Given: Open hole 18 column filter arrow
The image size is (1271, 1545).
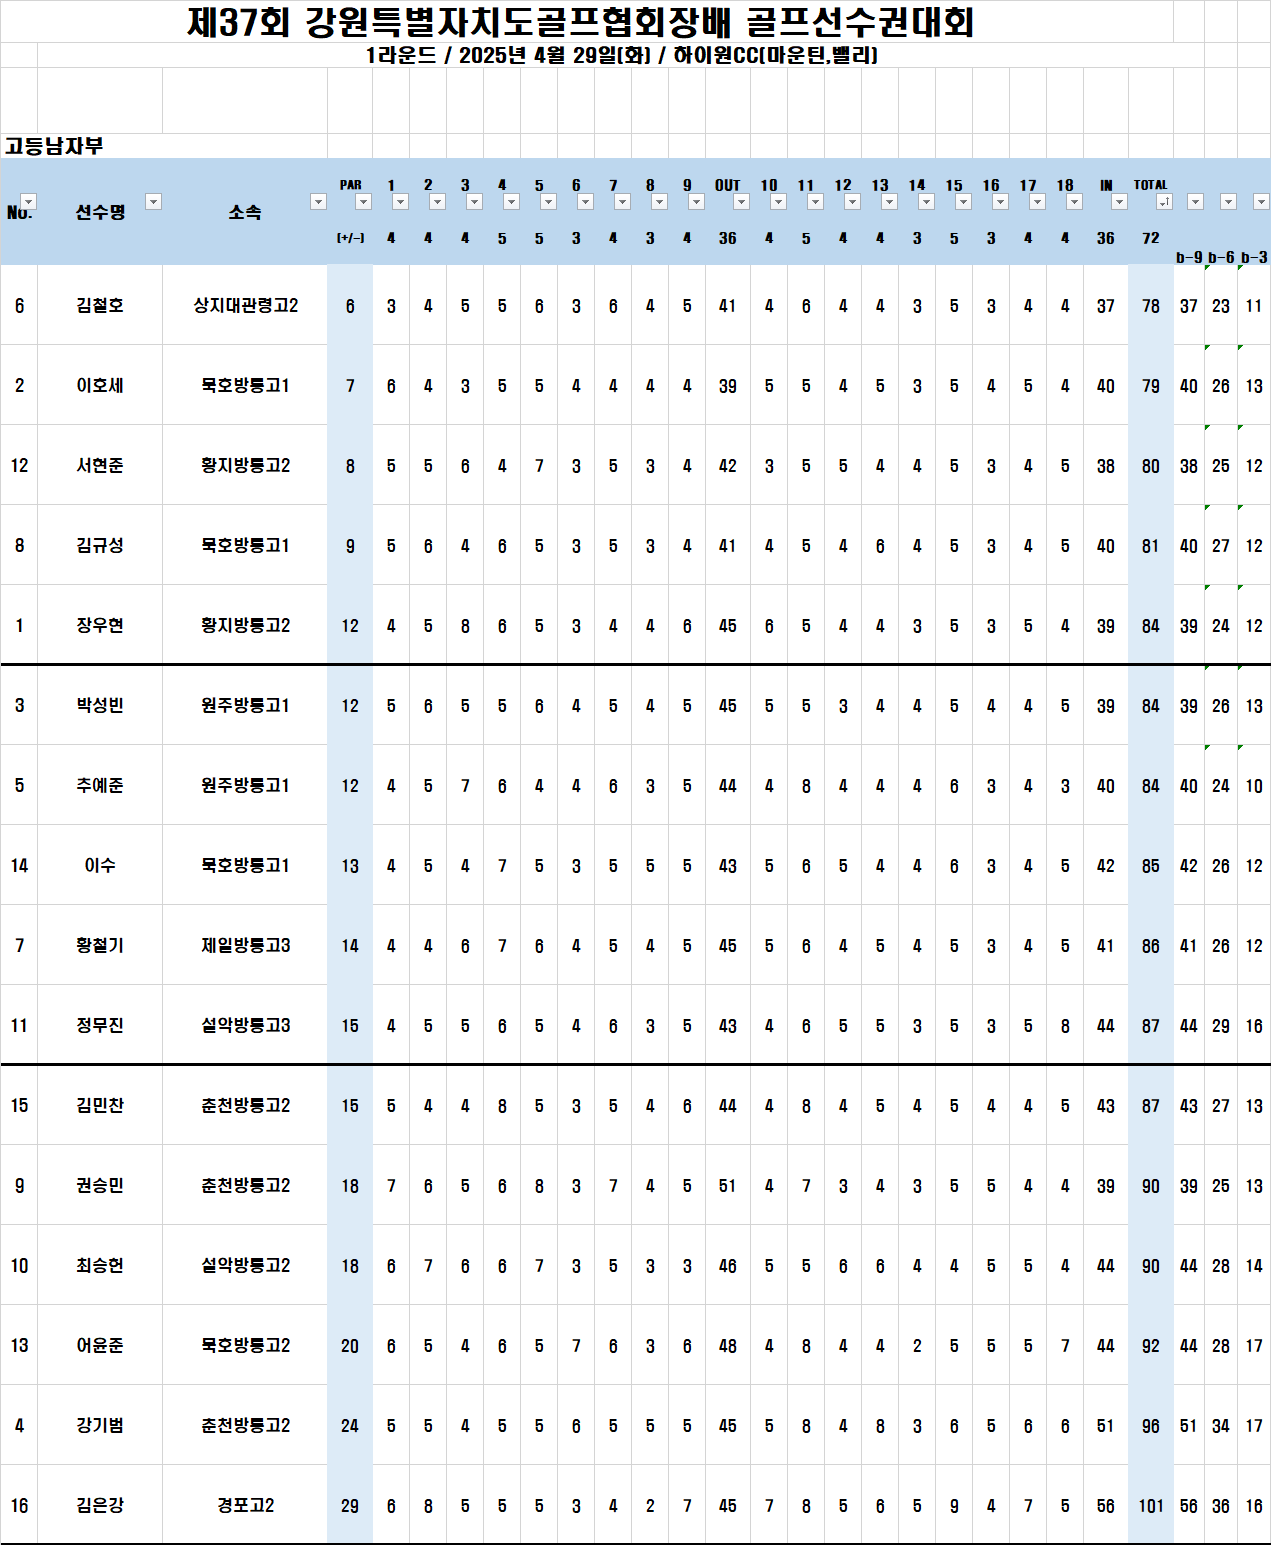Looking at the screenshot, I should [1075, 202].
